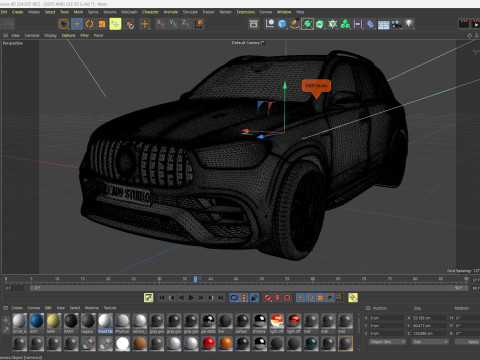Add a Camera object
This screenshot has width=480, height=360.
tap(396, 24)
